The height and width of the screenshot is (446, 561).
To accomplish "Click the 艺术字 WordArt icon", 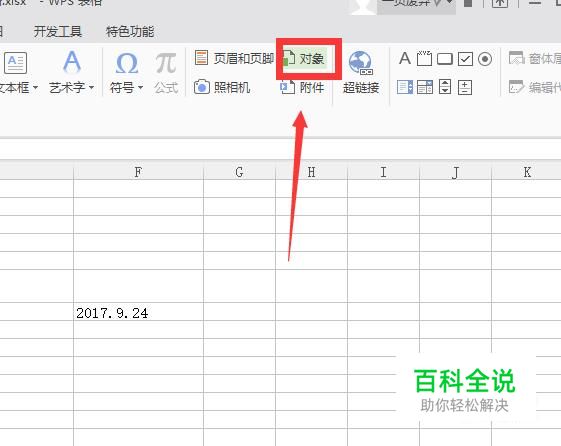I will pyautogui.click(x=72, y=62).
